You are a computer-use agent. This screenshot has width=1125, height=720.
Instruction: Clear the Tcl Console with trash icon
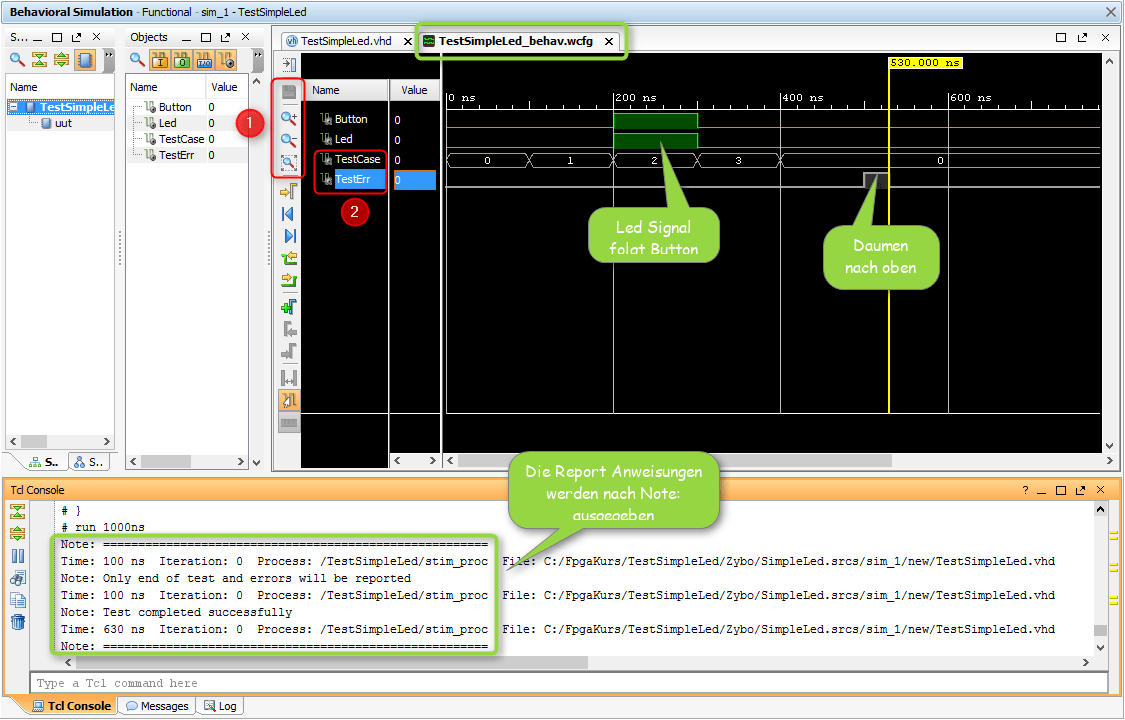[x=18, y=623]
